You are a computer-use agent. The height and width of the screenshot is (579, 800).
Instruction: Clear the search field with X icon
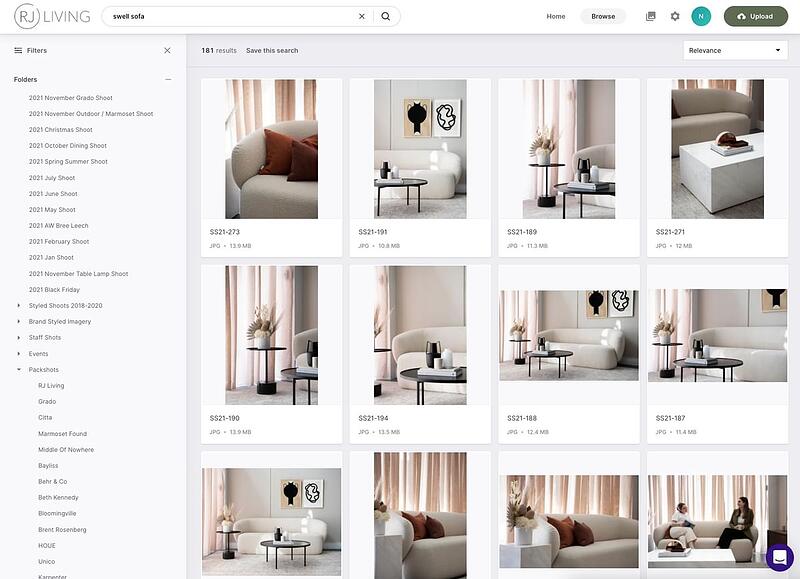click(x=362, y=16)
